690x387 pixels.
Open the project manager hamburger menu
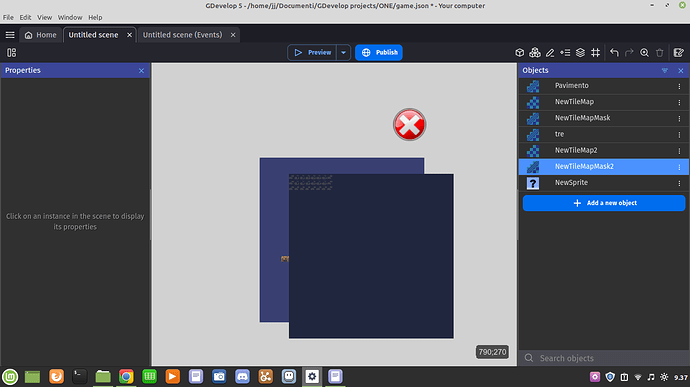[x=10, y=35]
